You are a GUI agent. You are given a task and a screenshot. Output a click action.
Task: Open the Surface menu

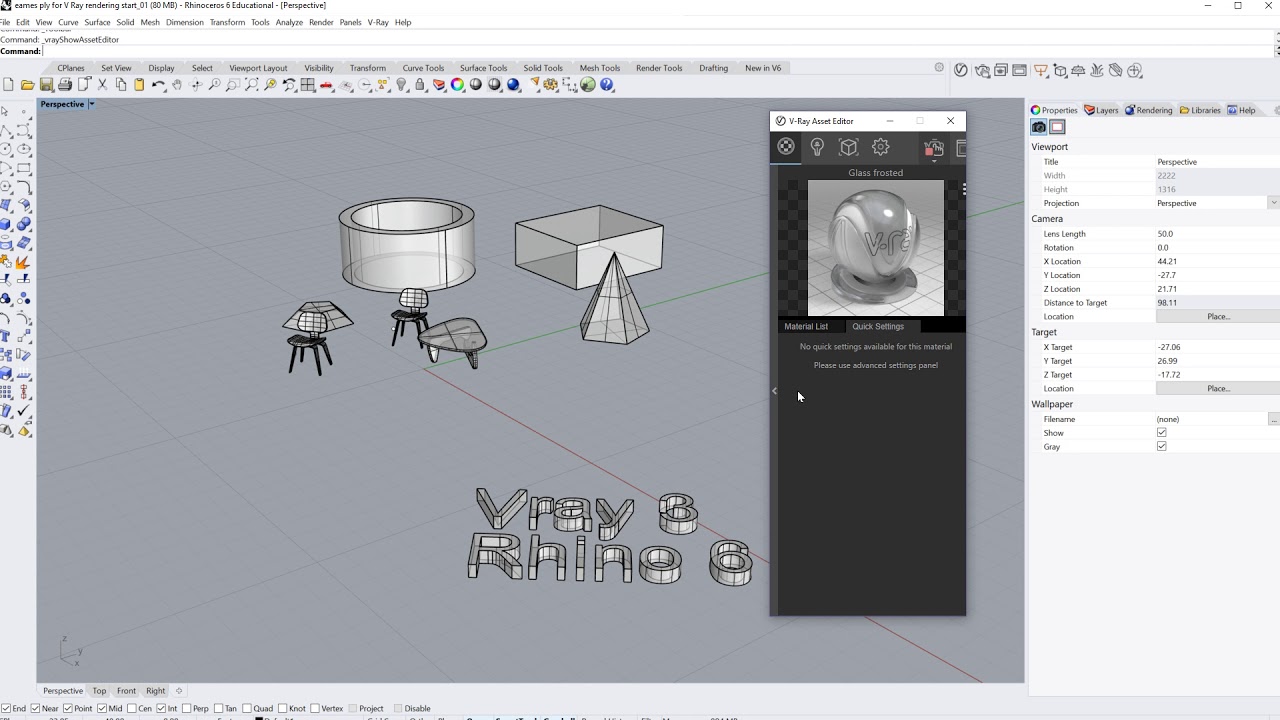point(97,22)
